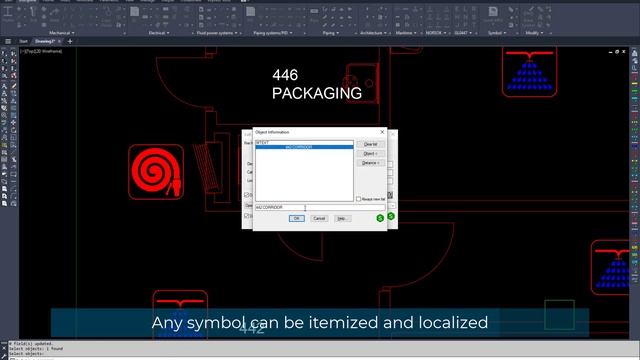Click large sheet icon in Electrical panel

pos(134,12)
